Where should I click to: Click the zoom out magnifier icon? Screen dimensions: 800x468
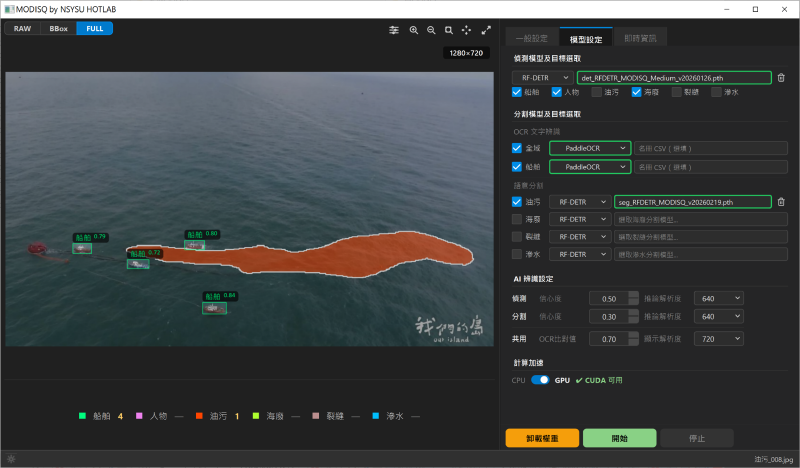431,30
